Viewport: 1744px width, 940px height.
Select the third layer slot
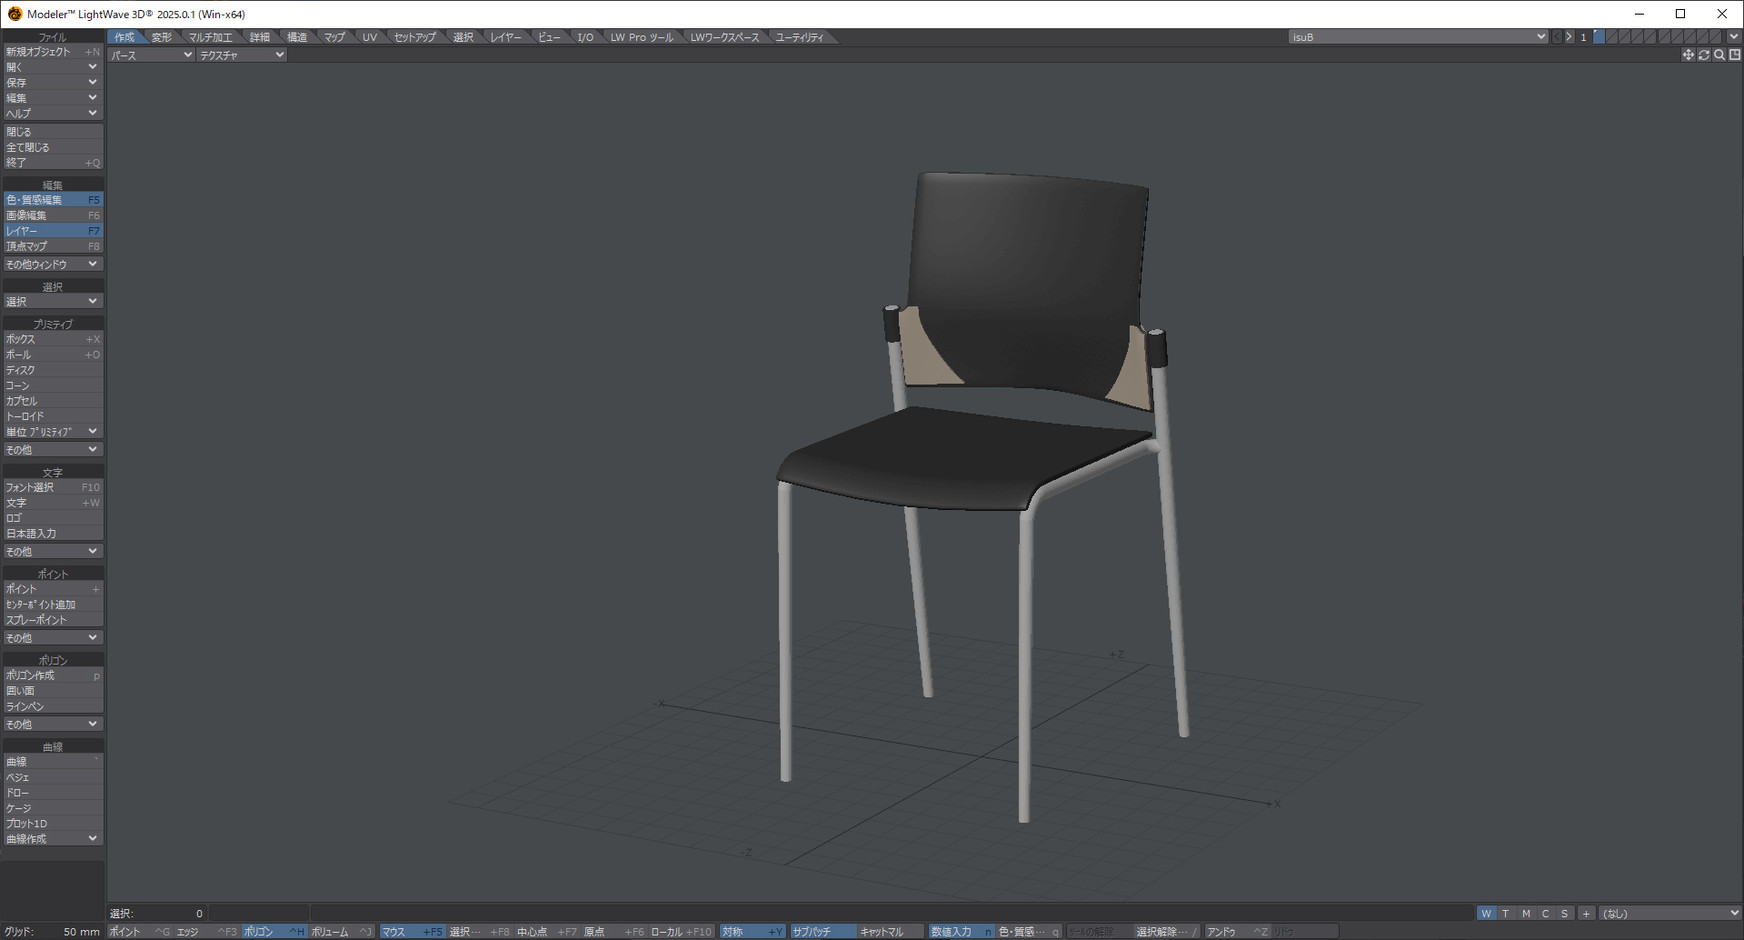[x=1625, y=37]
